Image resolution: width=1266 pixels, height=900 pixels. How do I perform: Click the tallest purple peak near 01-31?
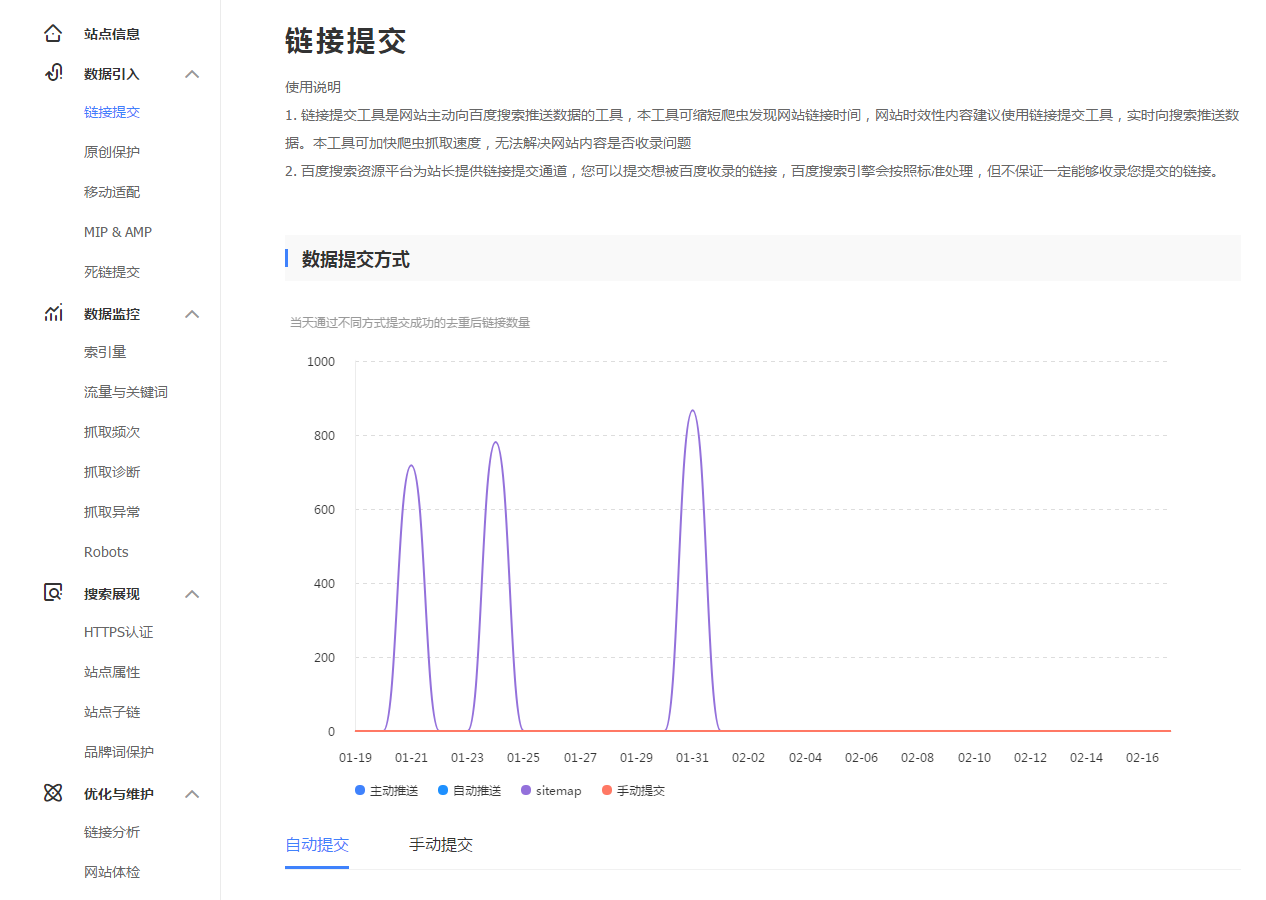coord(693,410)
